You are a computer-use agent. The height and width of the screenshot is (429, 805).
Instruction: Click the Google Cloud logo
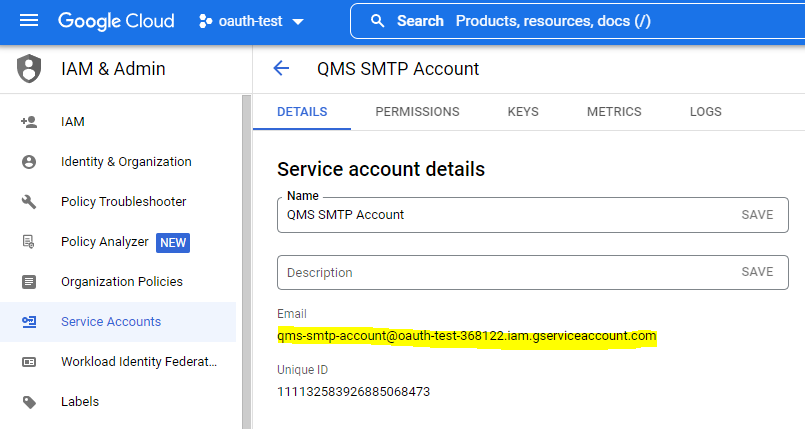click(x=116, y=21)
